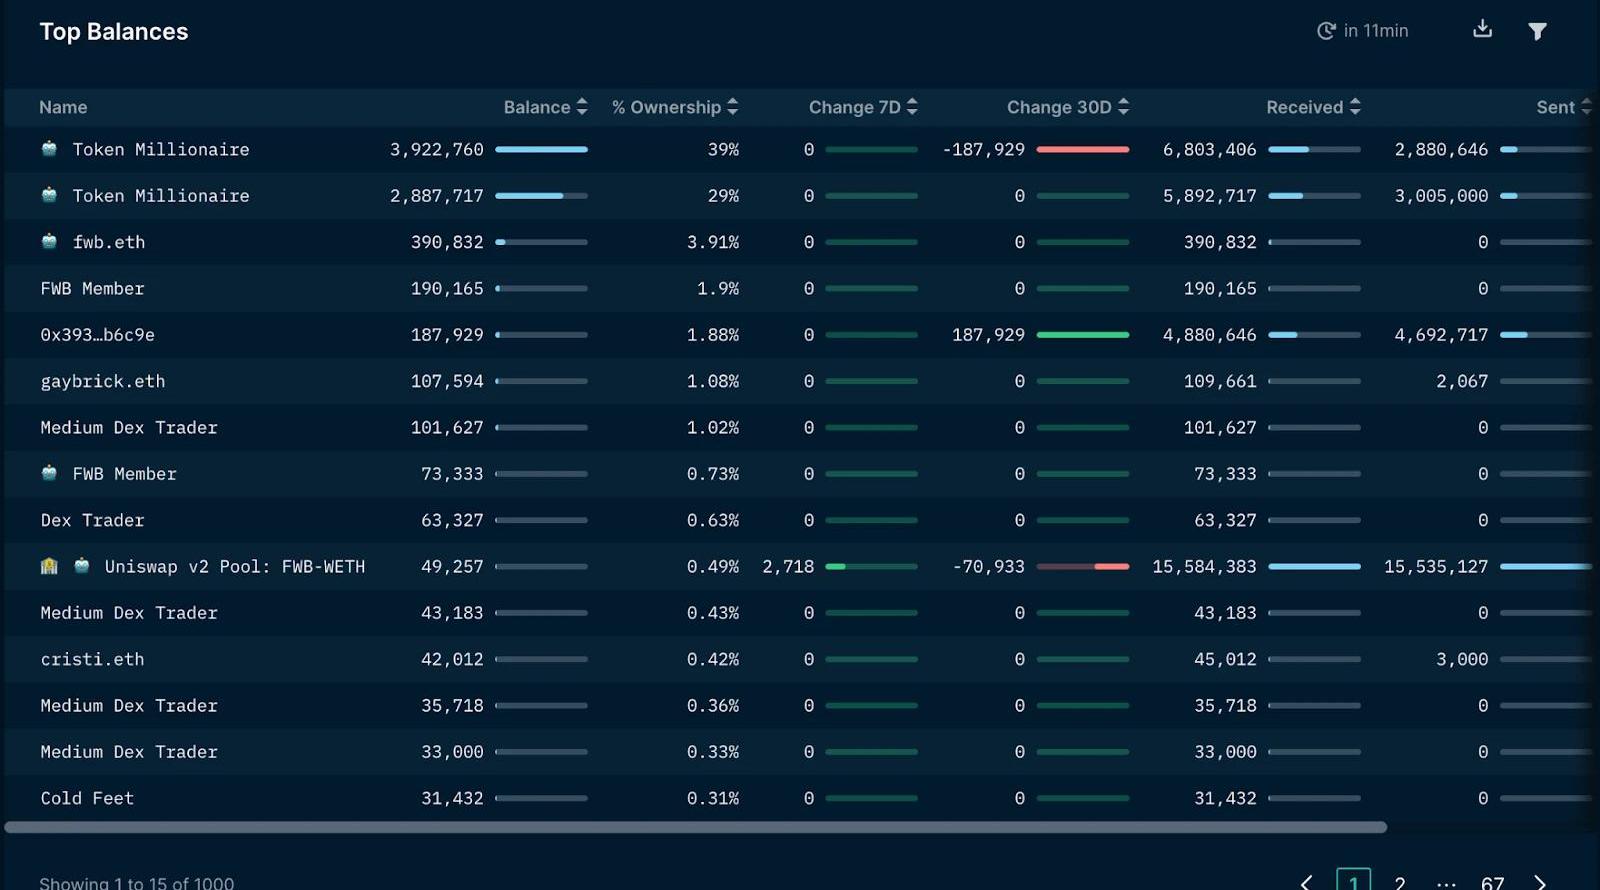Click the refresh timer icon
The width and height of the screenshot is (1600, 890).
[1326, 31]
